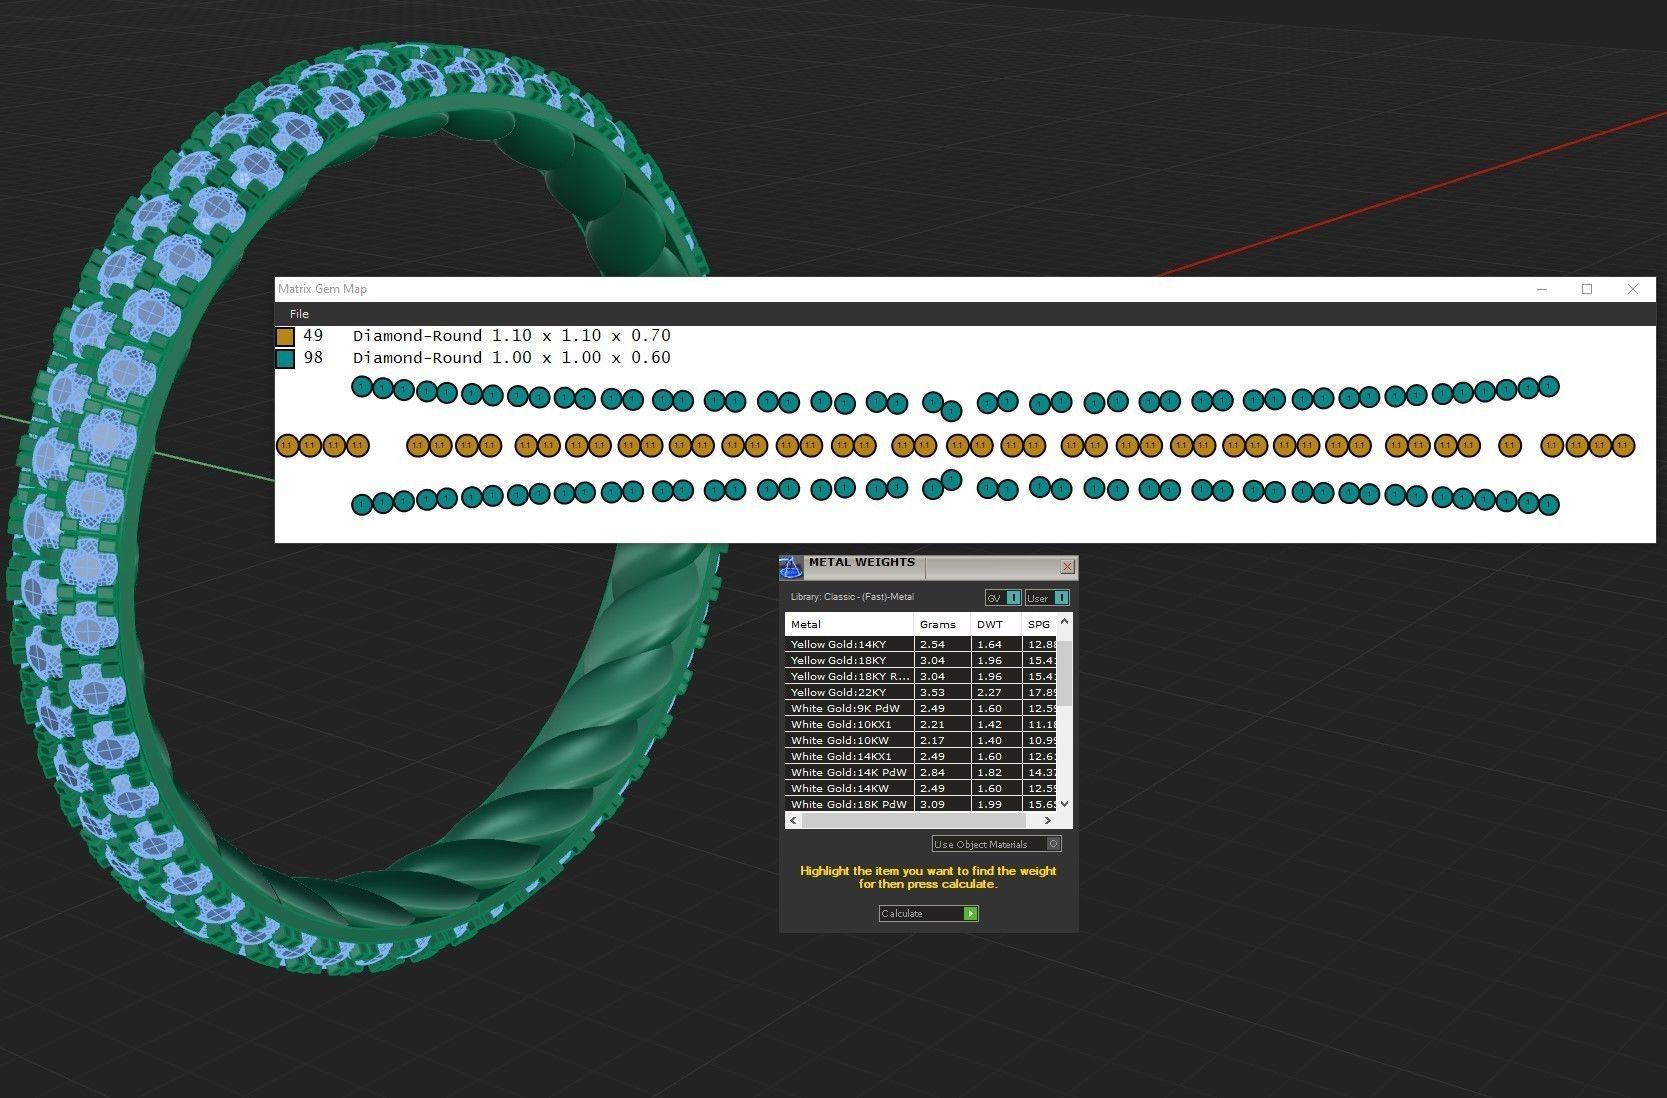Click the Metal column header

849,624
